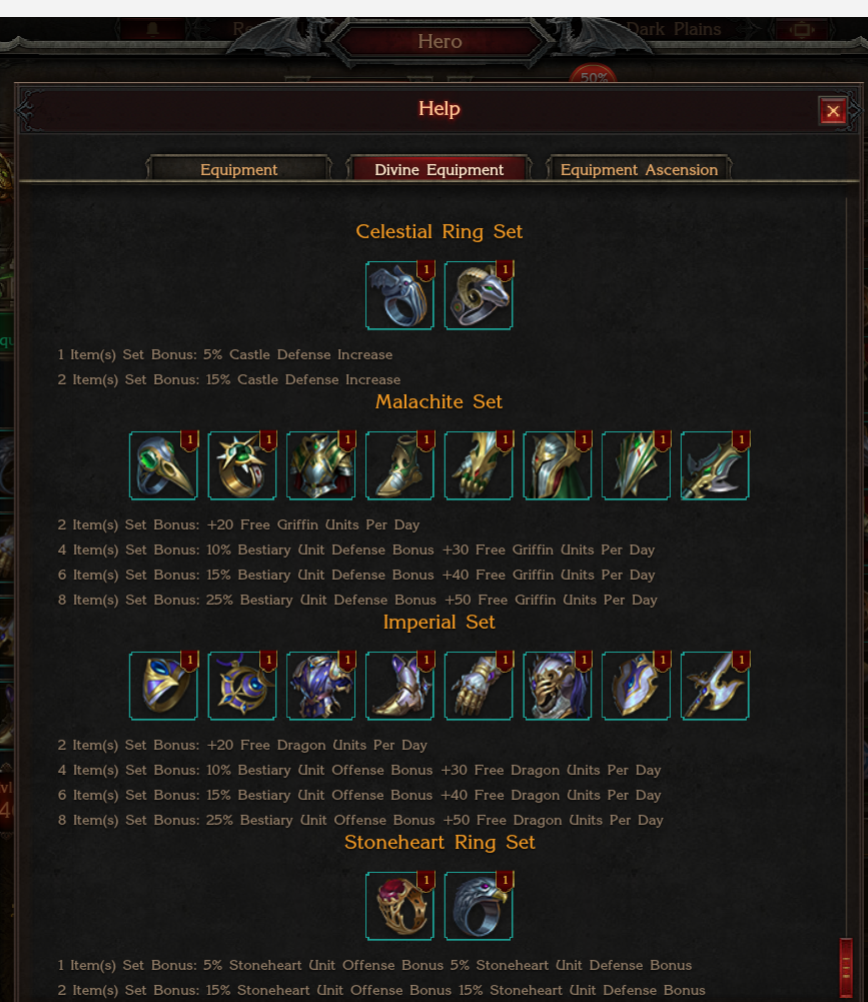Click the Imperial blue crescent amulet
868x1002 pixels.
242,686
